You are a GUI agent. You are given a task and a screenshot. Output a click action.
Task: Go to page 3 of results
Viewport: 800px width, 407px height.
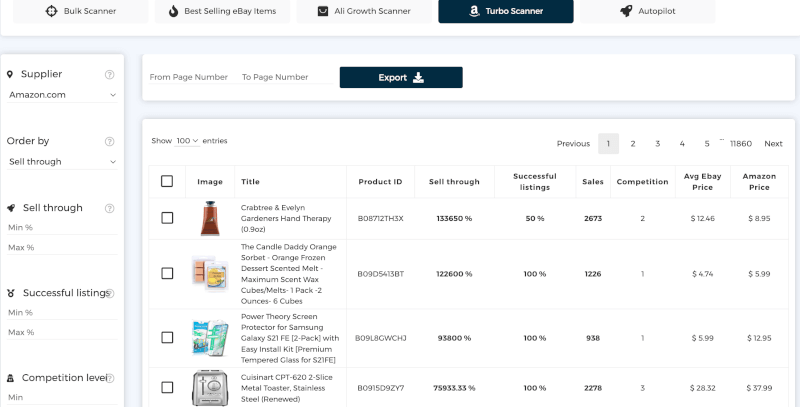pyautogui.click(x=658, y=144)
